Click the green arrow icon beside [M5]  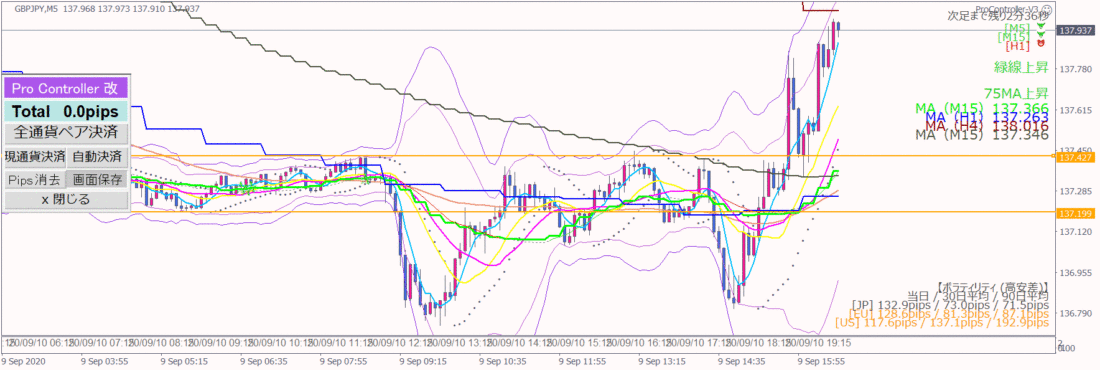pos(1042,25)
